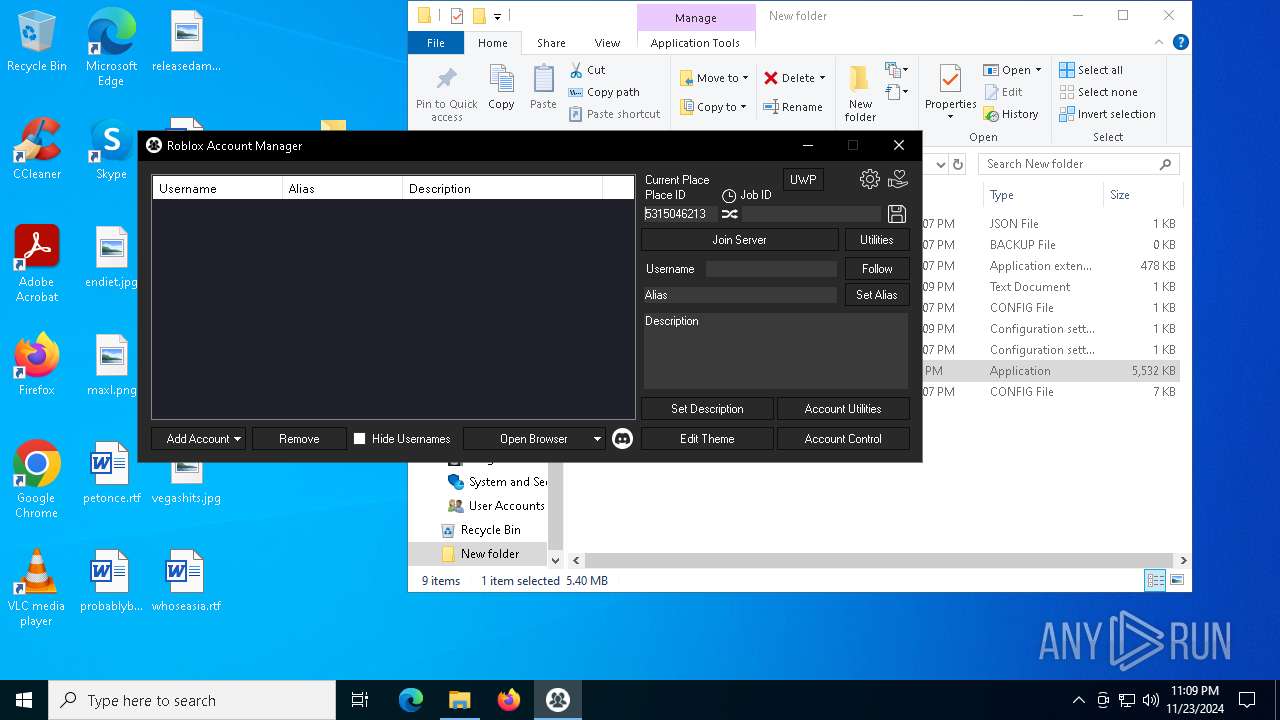Screen dimensions: 1280x720
Task: Click the UWP button
Action: click(803, 180)
